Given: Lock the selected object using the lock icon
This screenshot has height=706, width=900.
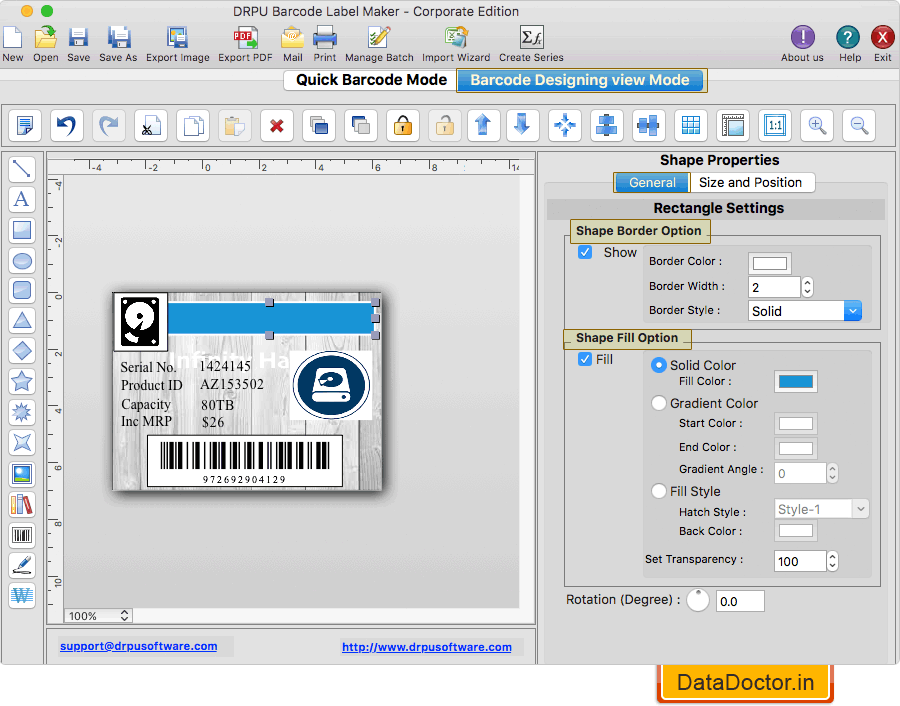Looking at the screenshot, I should tap(402, 125).
